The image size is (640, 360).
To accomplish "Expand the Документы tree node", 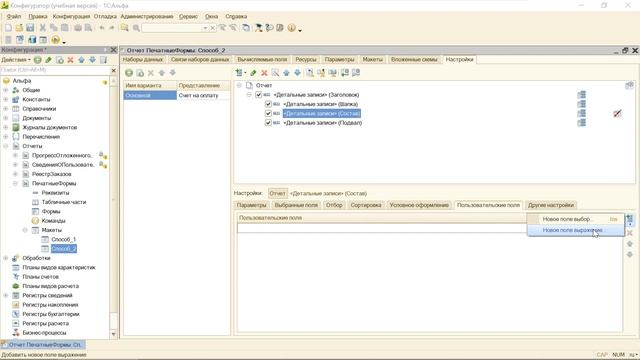I will click(6, 118).
